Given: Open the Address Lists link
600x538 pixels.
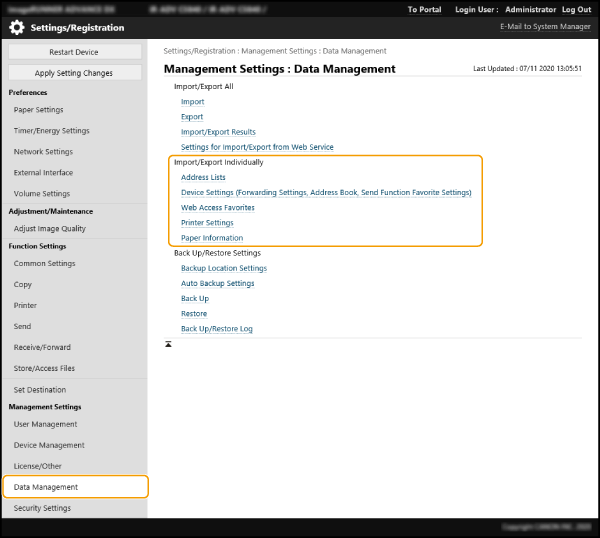Looking at the screenshot, I should point(203,177).
